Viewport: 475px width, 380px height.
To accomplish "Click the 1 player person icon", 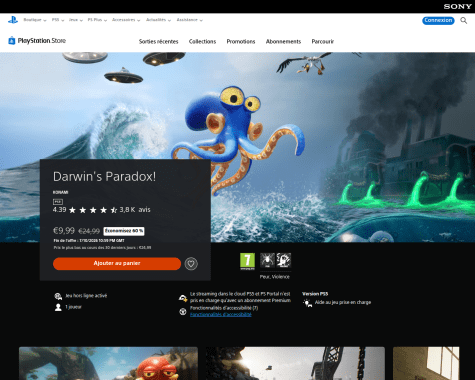I will click(58, 307).
